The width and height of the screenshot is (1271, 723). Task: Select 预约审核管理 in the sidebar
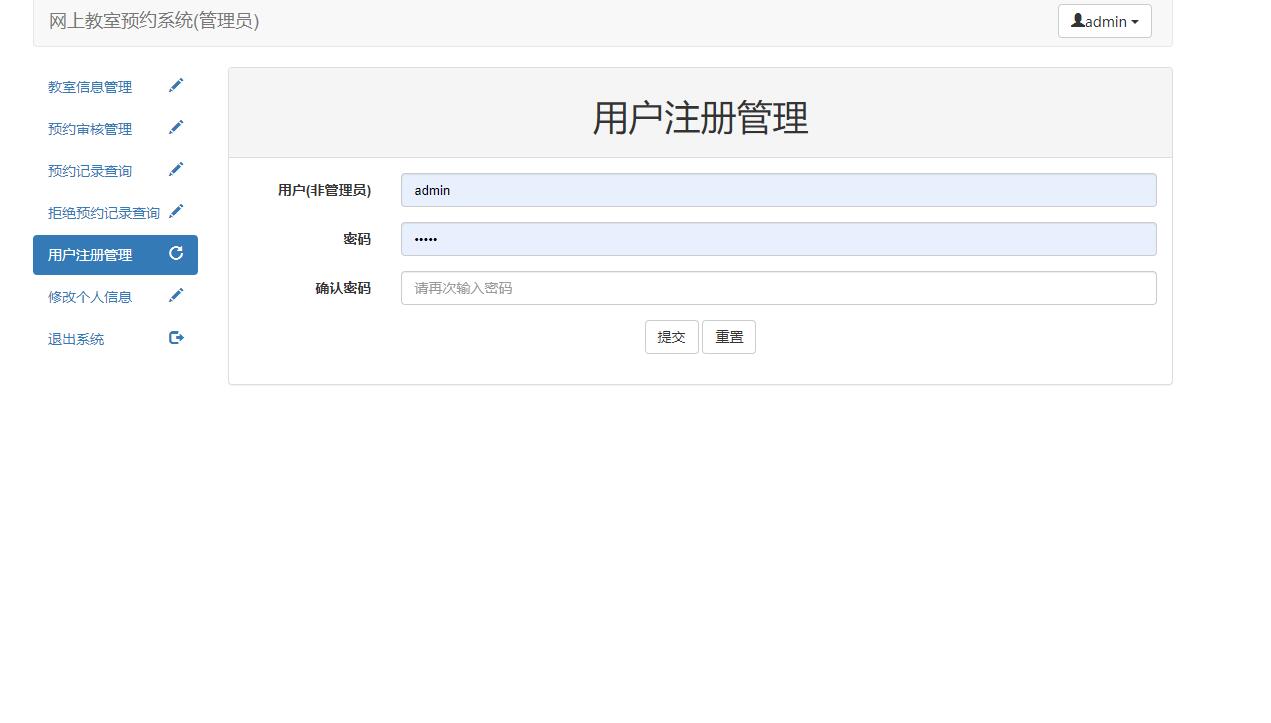pyautogui.click(x=89, y=129)
